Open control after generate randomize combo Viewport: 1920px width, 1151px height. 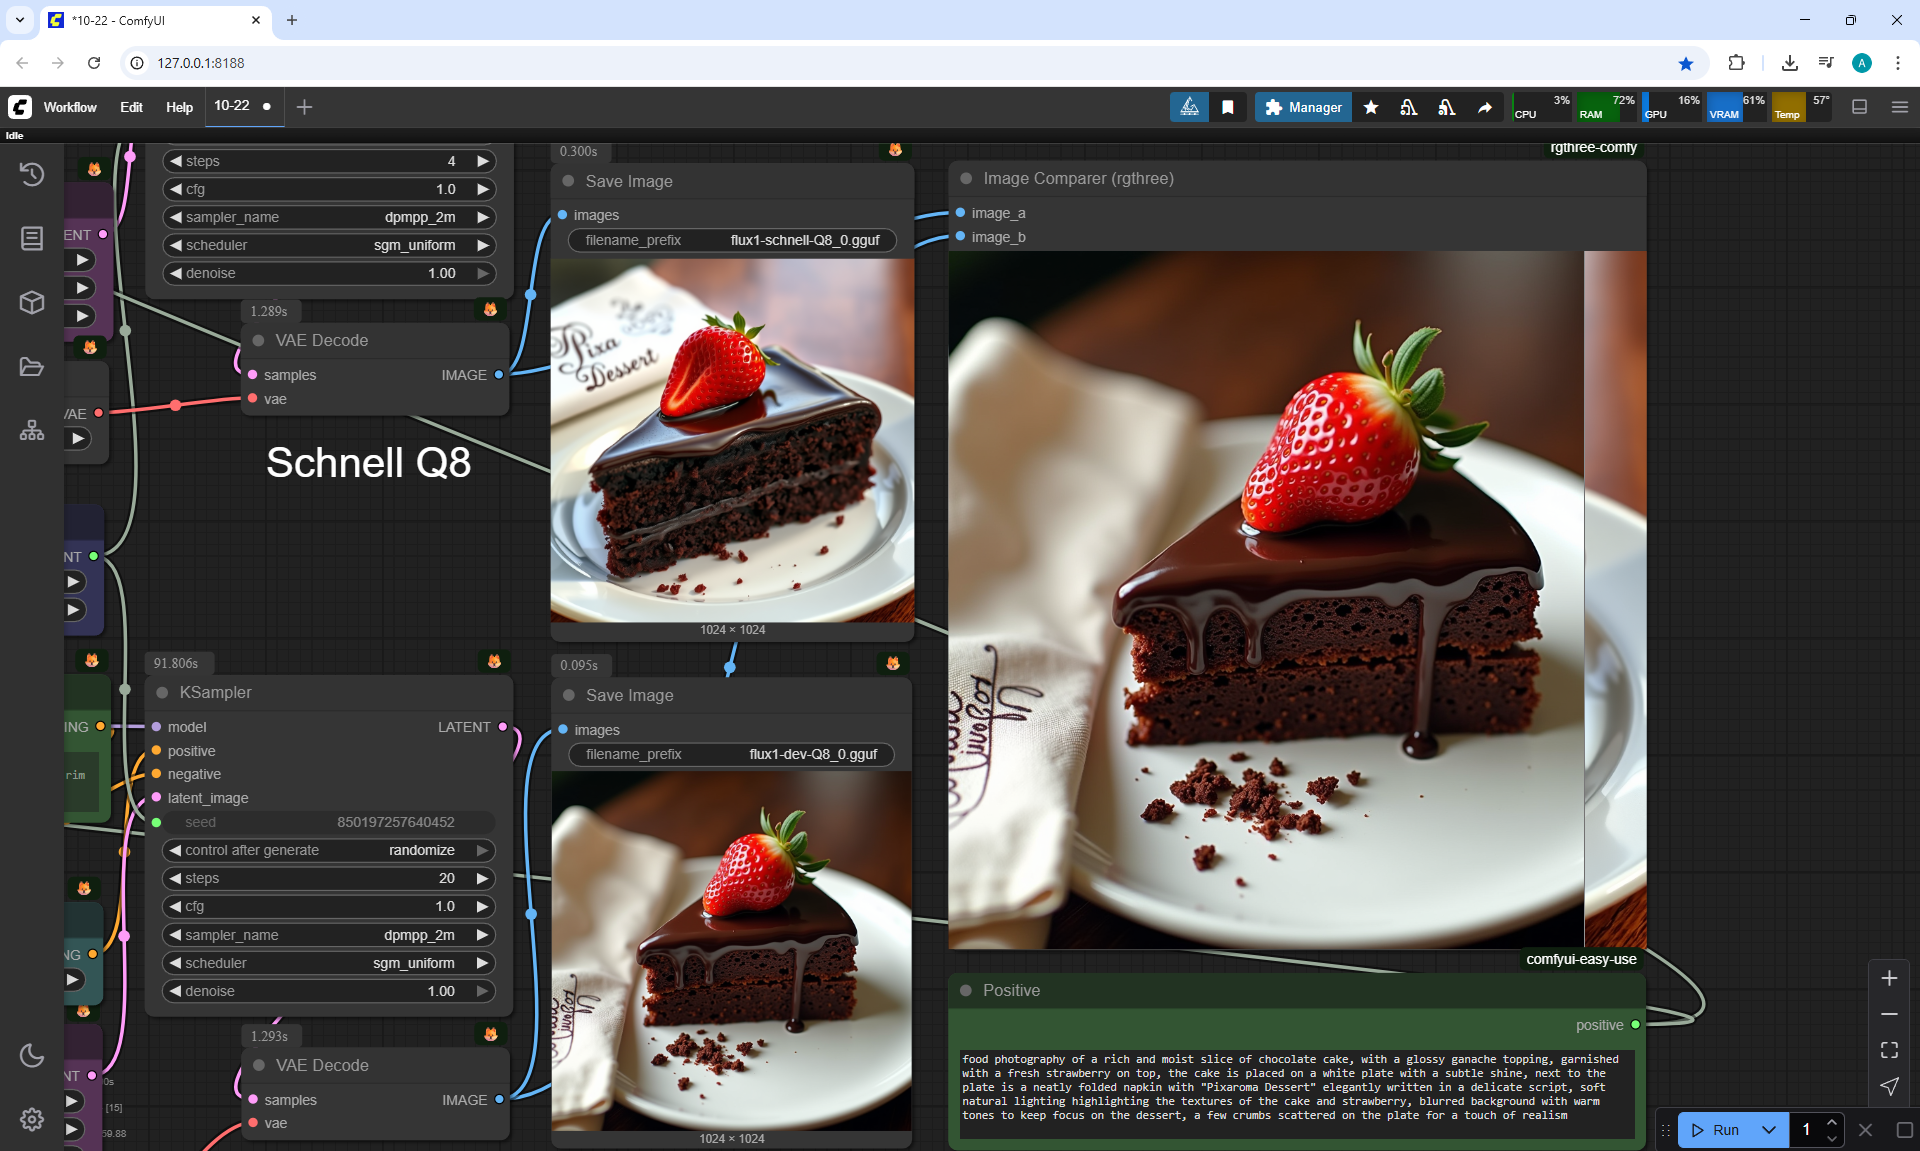point(328,850)
